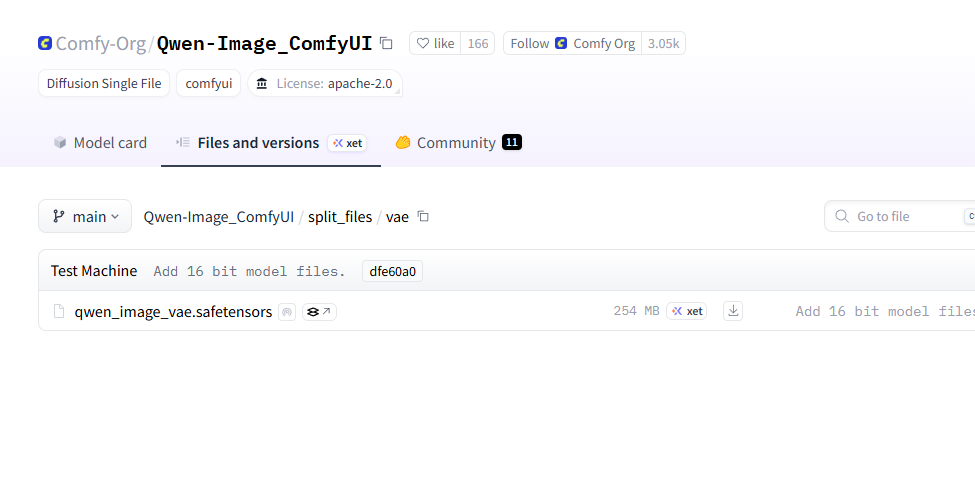Screen dimensions: 975x497
Task: Switch to the Model card tab
Action: pos(100,143)
